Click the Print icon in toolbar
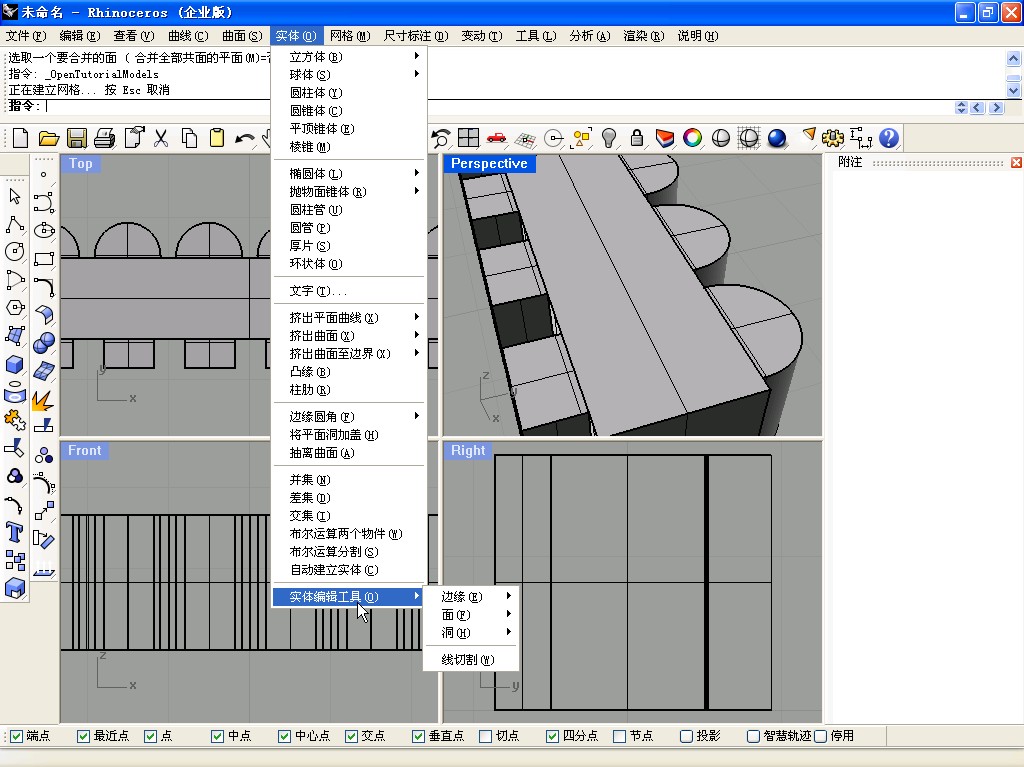The height and width of the screenshot is (767, 1024). point(105,138)
